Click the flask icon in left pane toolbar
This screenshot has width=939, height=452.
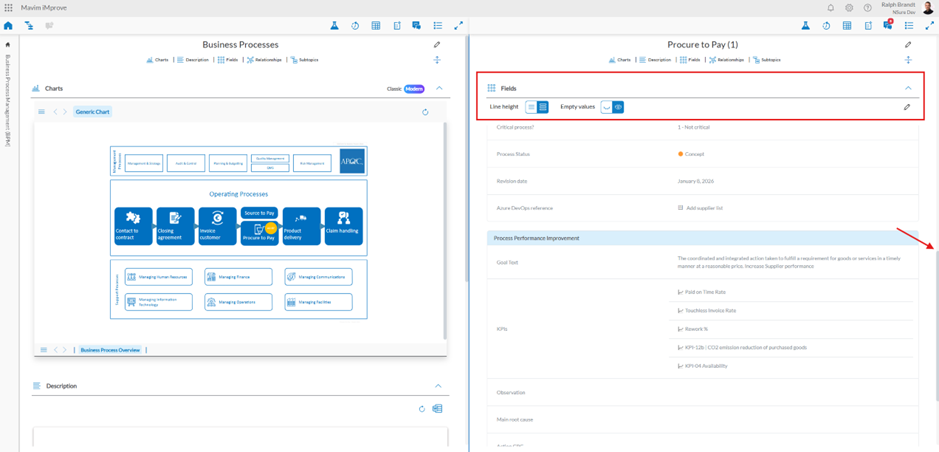tap(334, 26)
